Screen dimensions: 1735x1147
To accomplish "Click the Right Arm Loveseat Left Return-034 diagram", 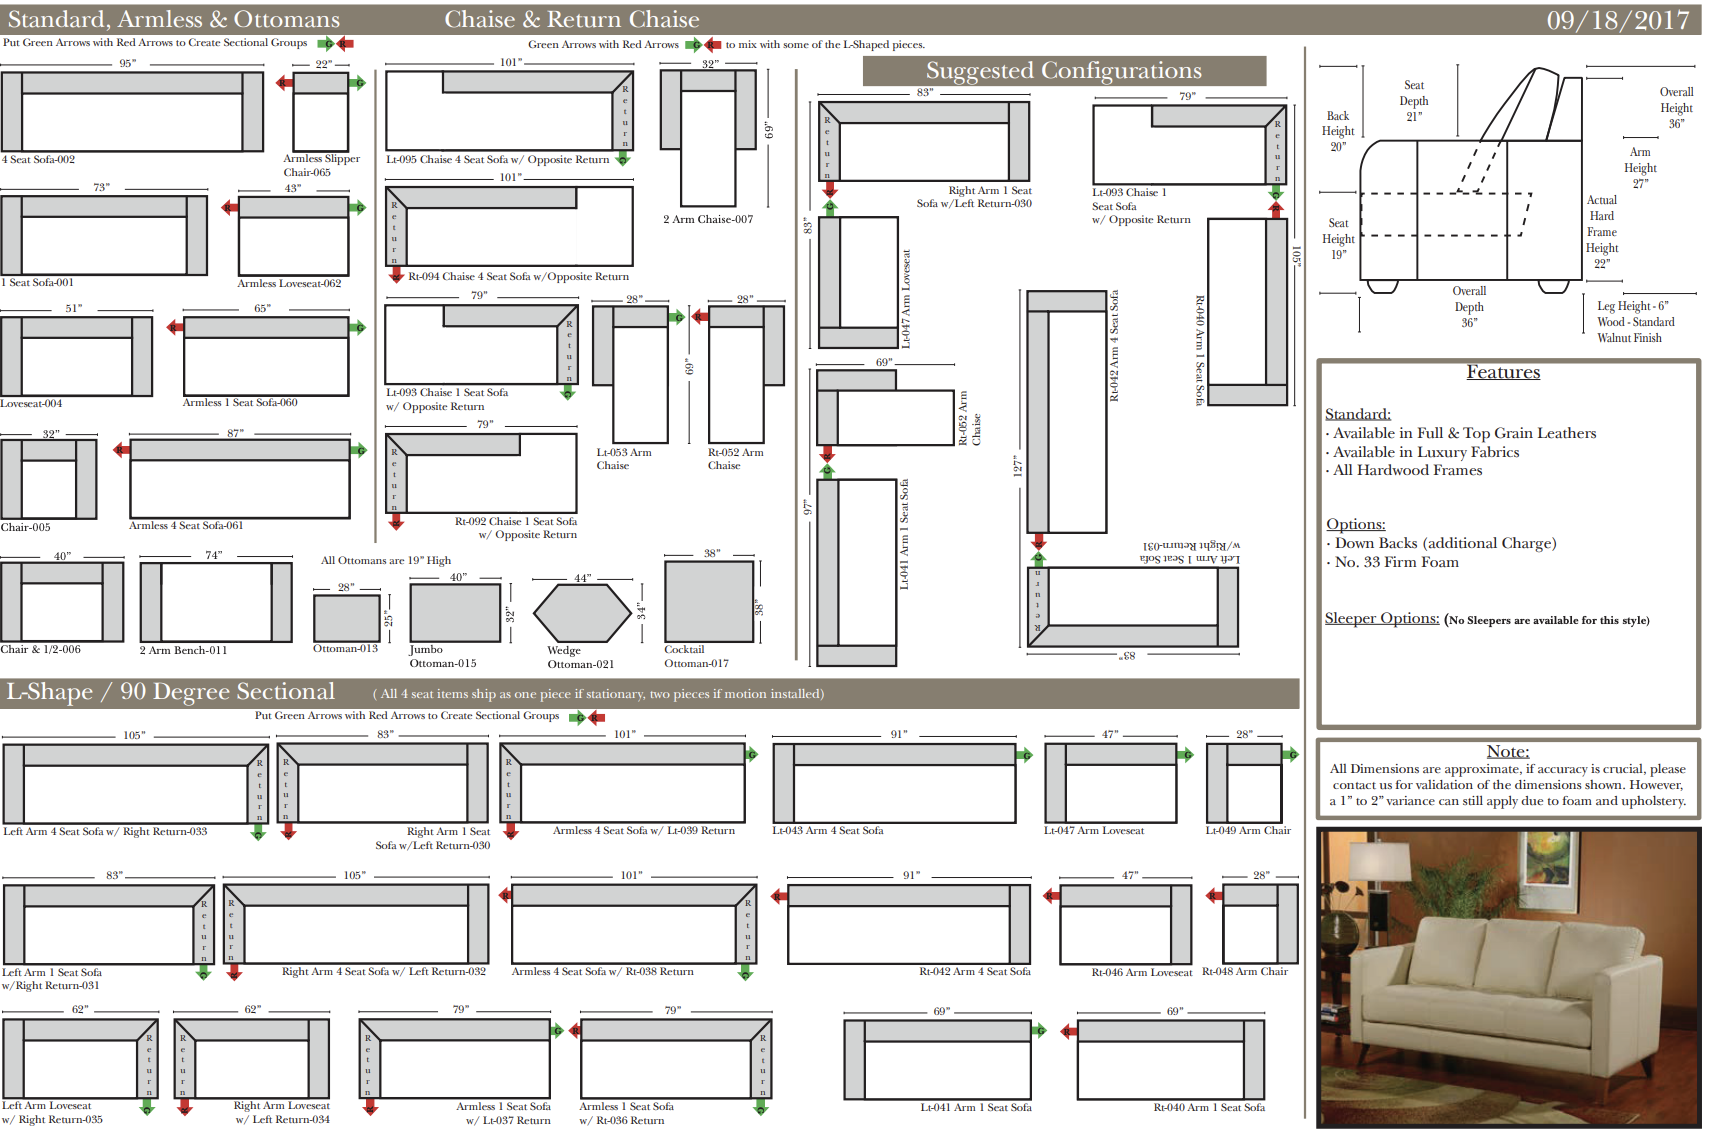I will 252,1059.
